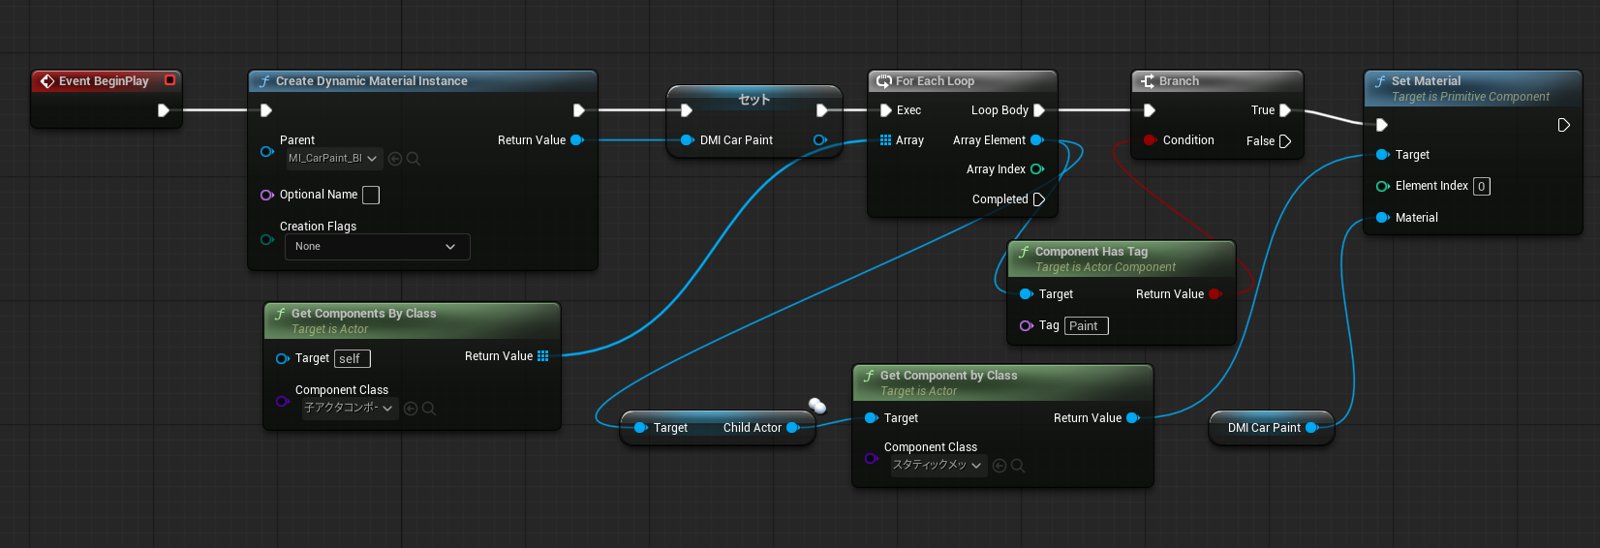1600x548 pixels.
Task: Click Get Component by Class Return Value pin
Action: point(1133,418)
